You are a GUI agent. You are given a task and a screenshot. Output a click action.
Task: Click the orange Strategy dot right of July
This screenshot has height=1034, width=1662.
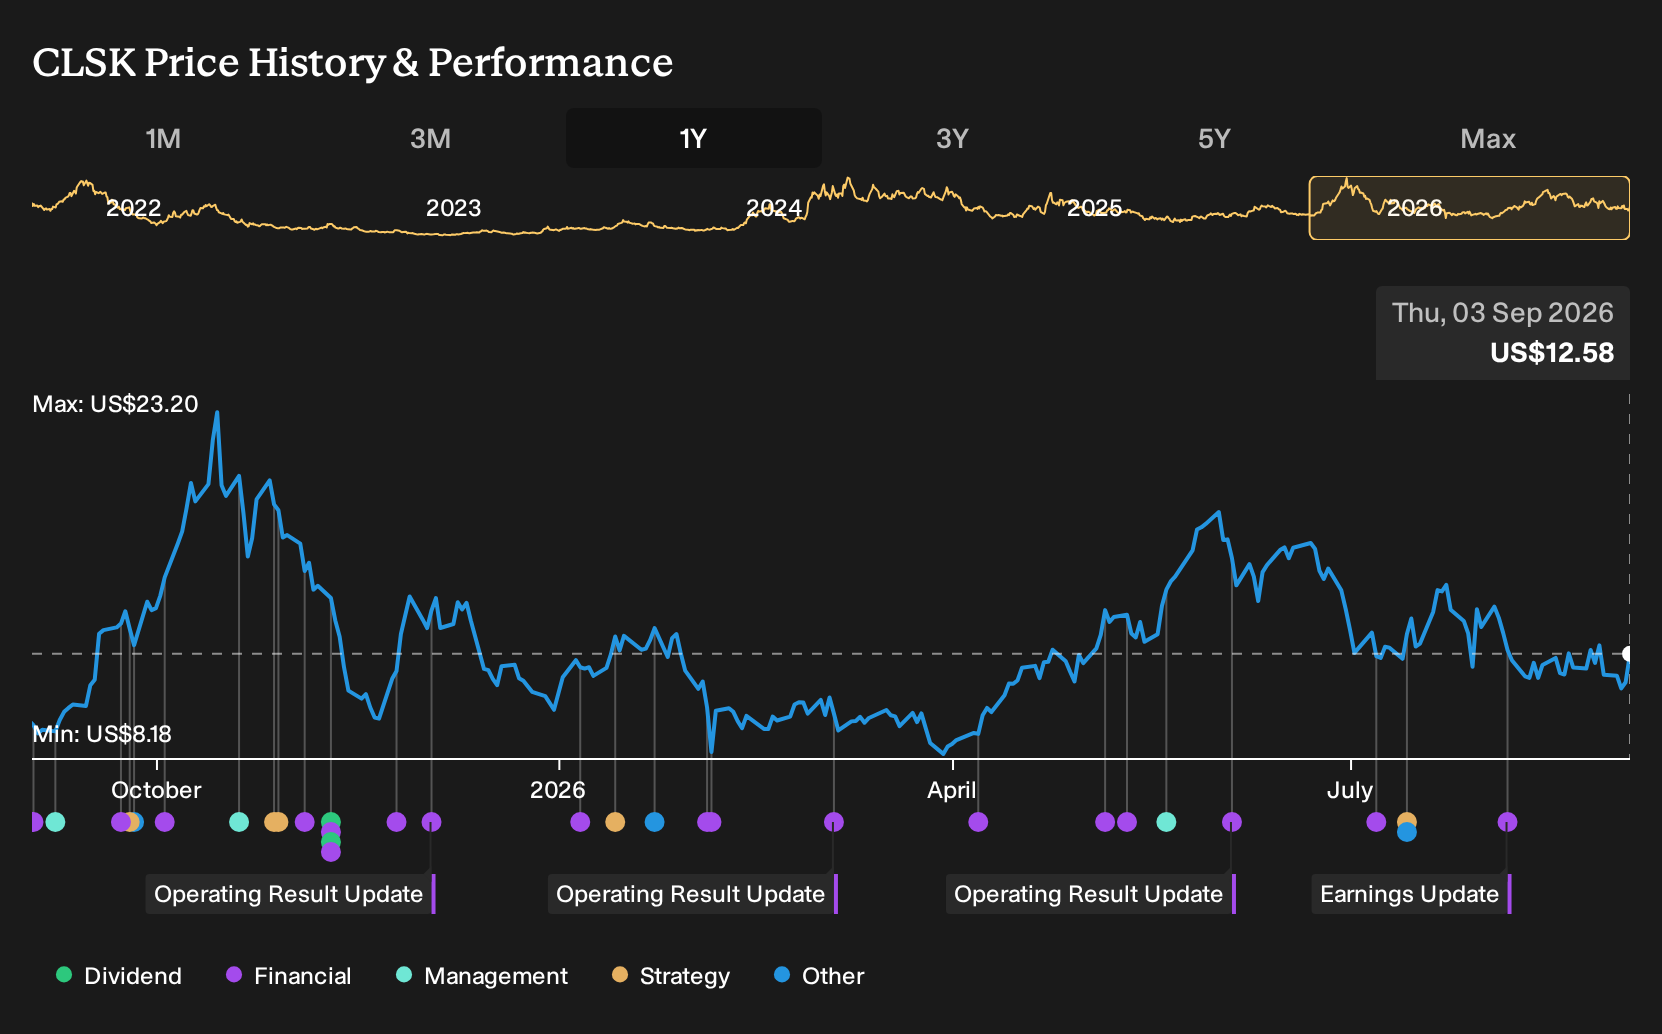[x=1407, y=821]
